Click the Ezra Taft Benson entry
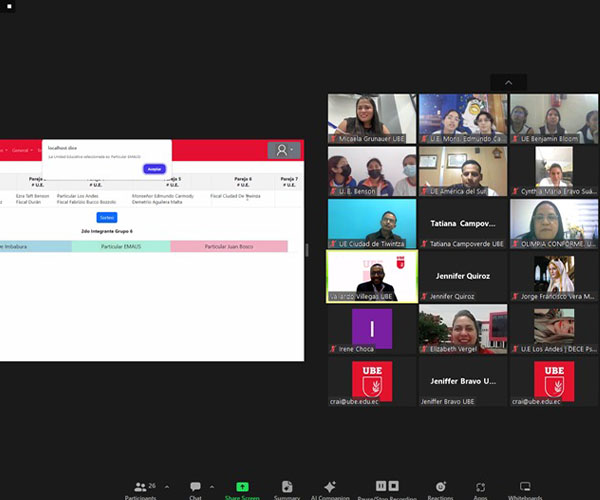 click(x=33, y=196)
